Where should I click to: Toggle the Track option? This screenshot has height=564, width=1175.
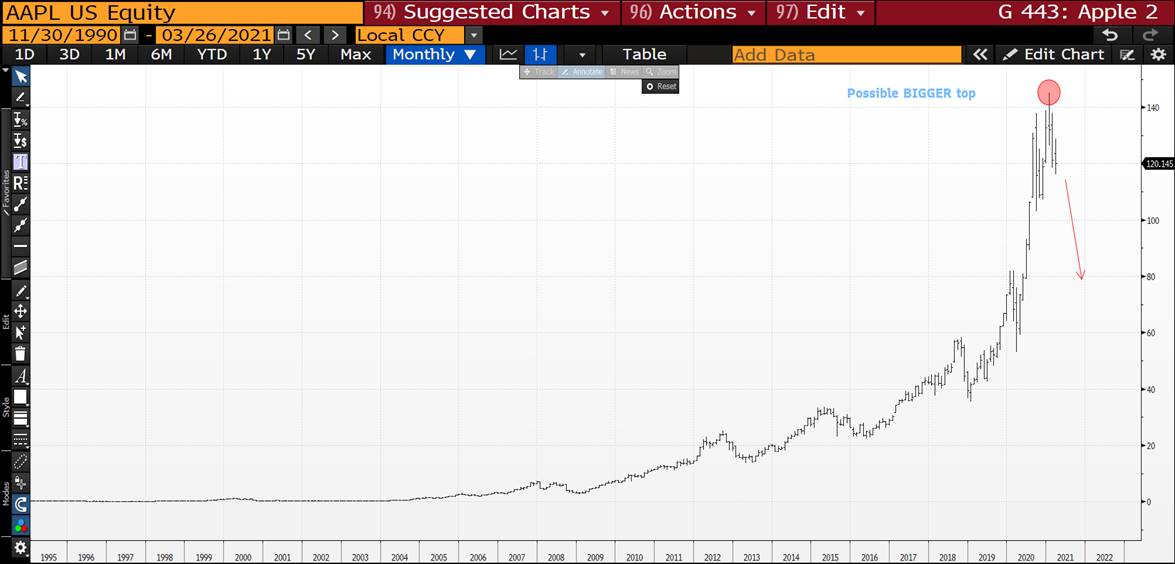coord(538,71)
